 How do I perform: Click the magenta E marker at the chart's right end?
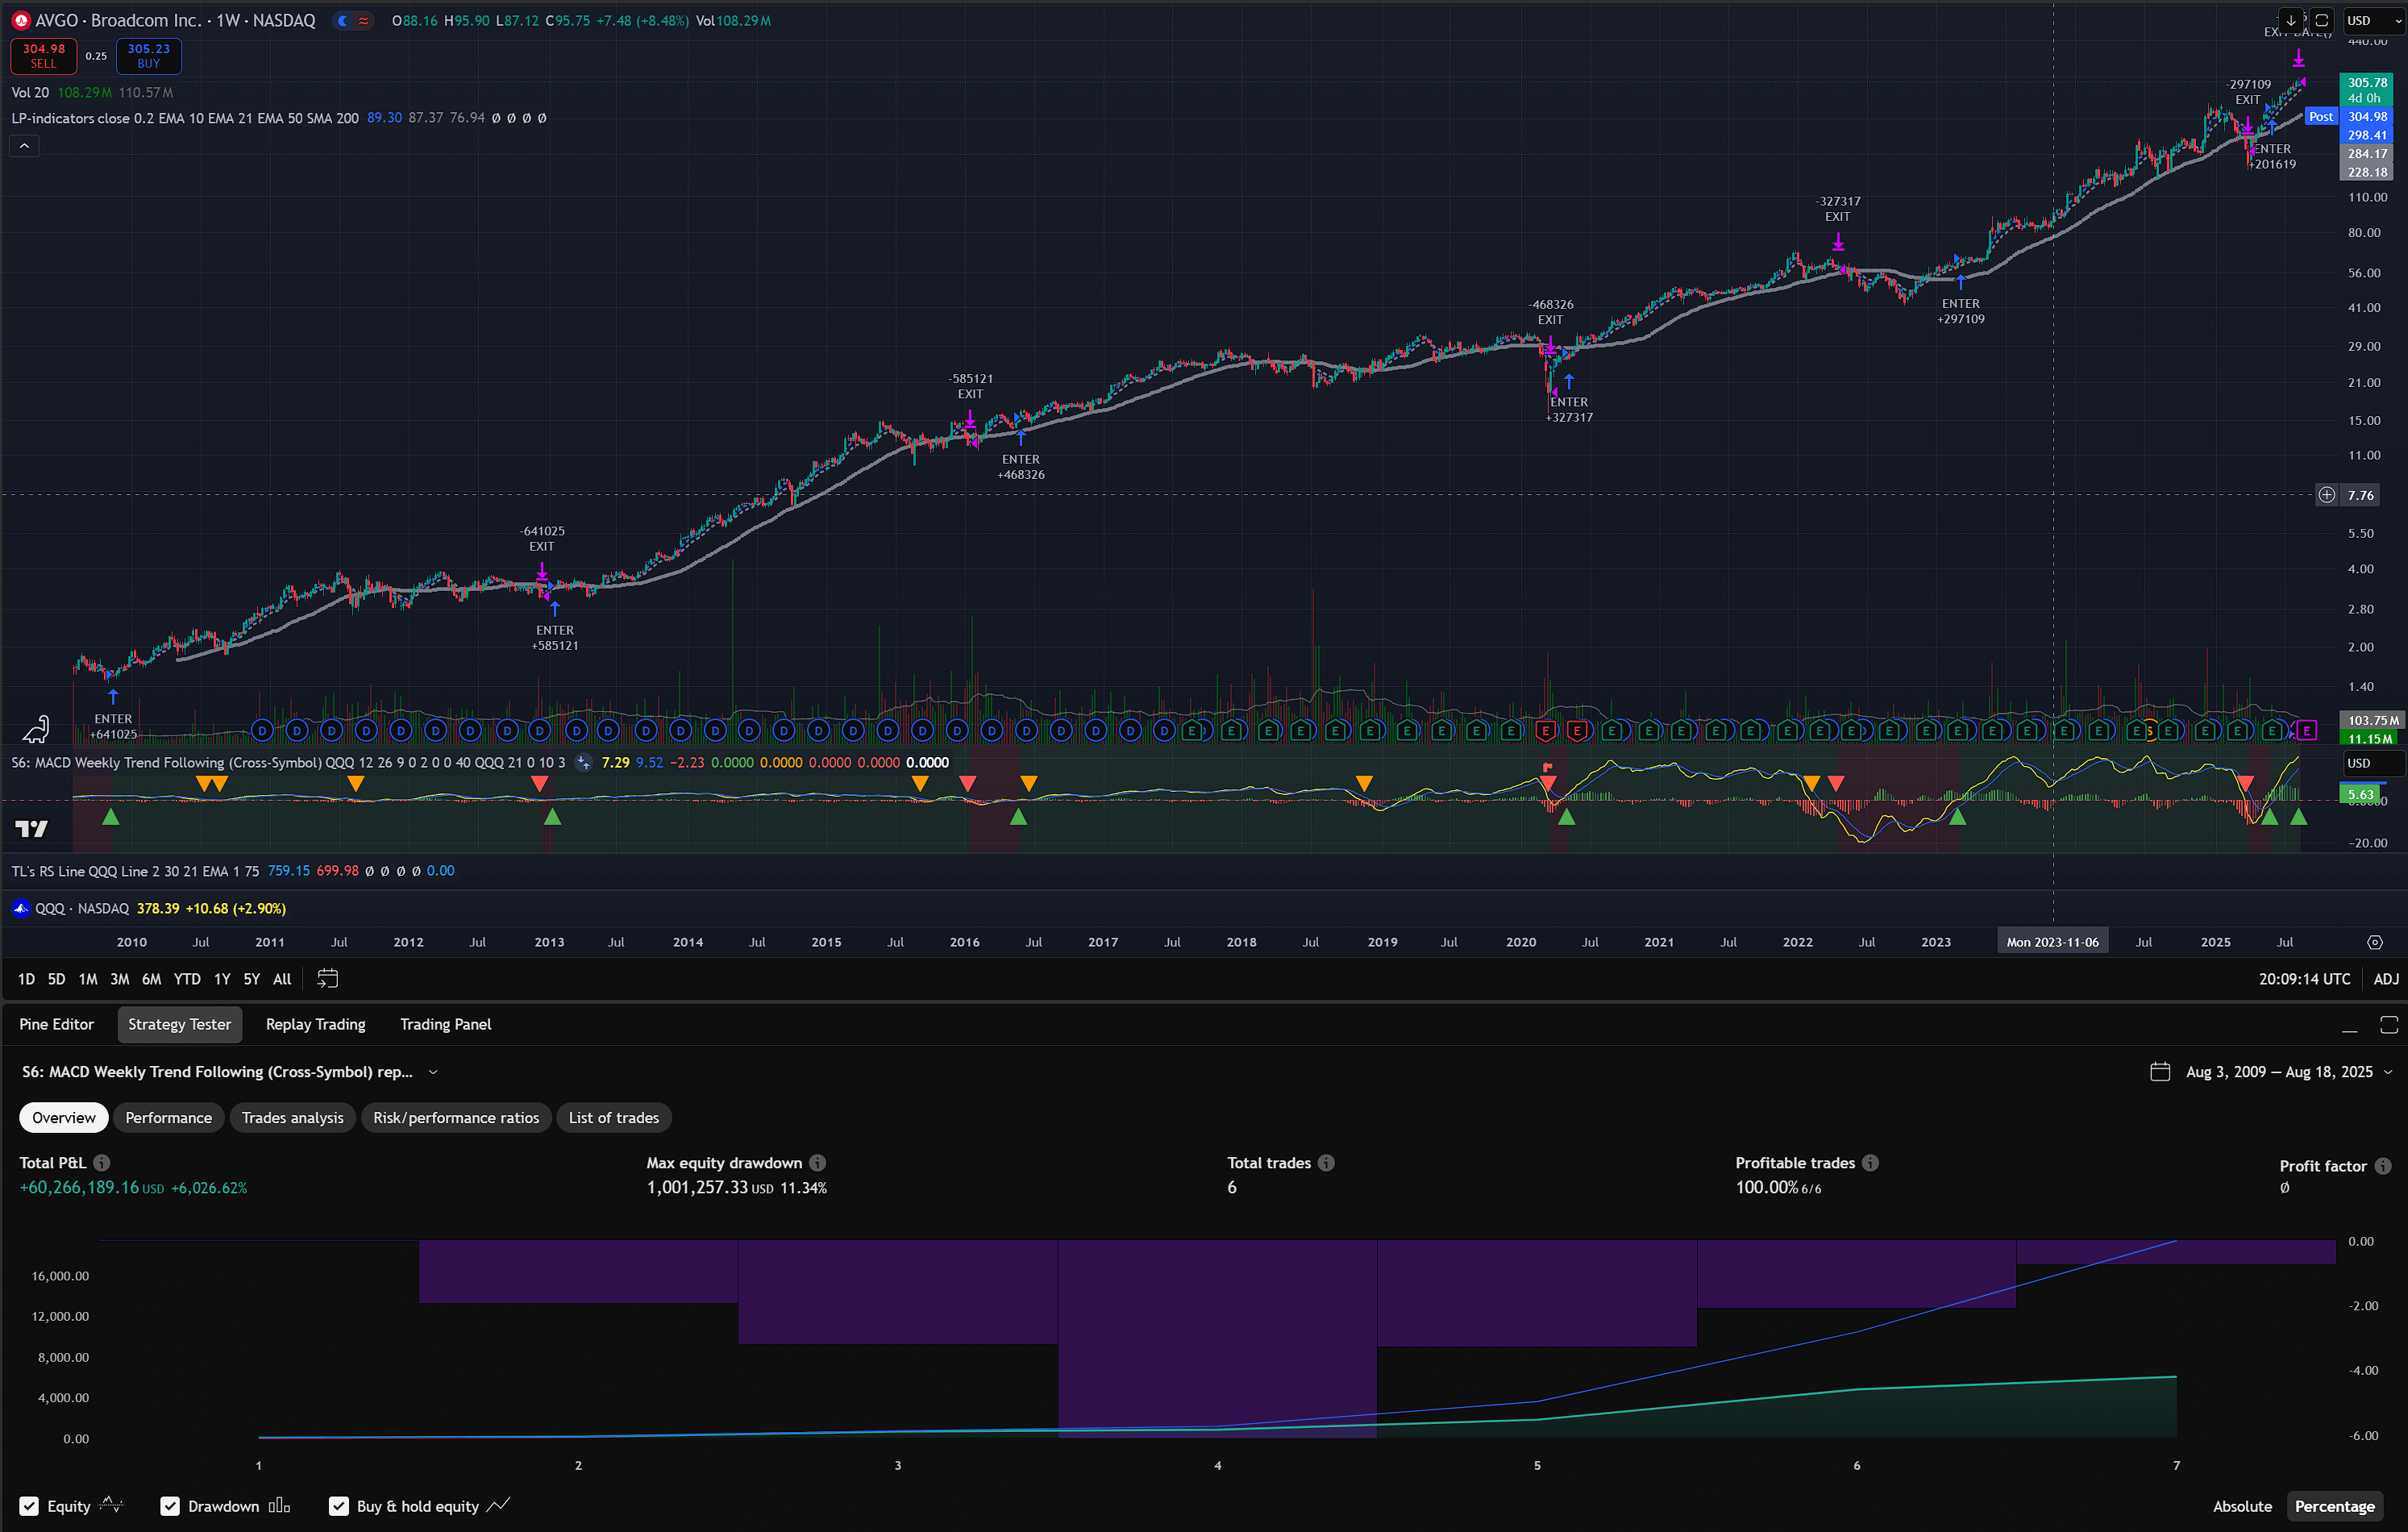pos(2306,731)
